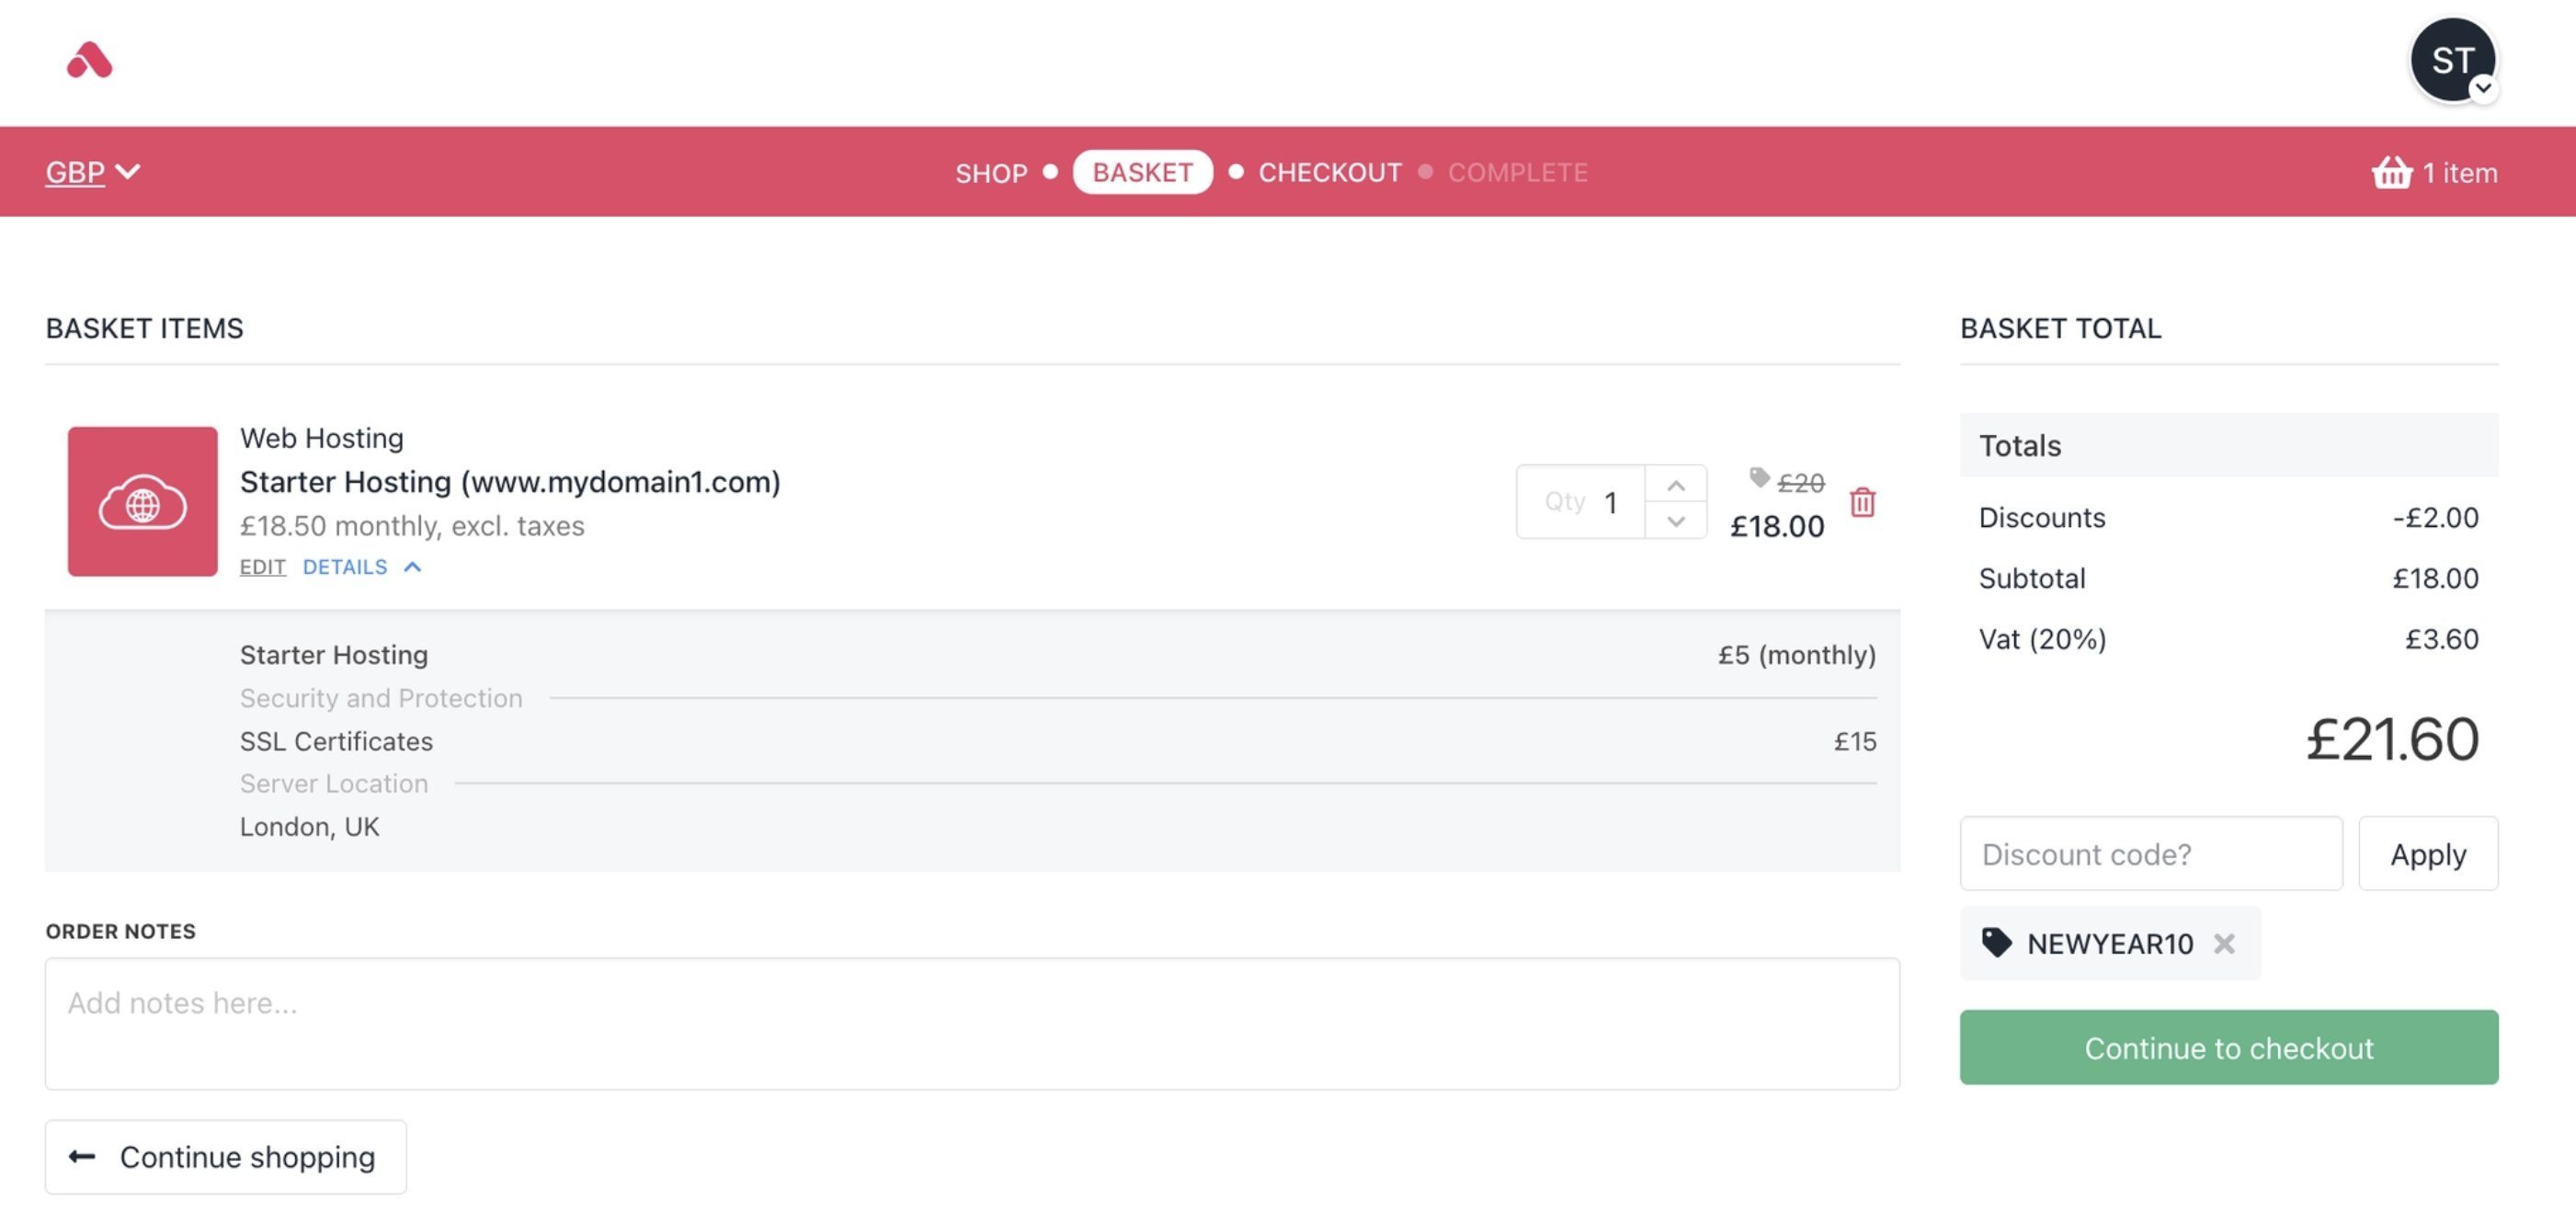Image resolution: width=2576 pixels, height=1225 pixels.
Task: Click the £18.00 item price
Action: pos(1776,526)
